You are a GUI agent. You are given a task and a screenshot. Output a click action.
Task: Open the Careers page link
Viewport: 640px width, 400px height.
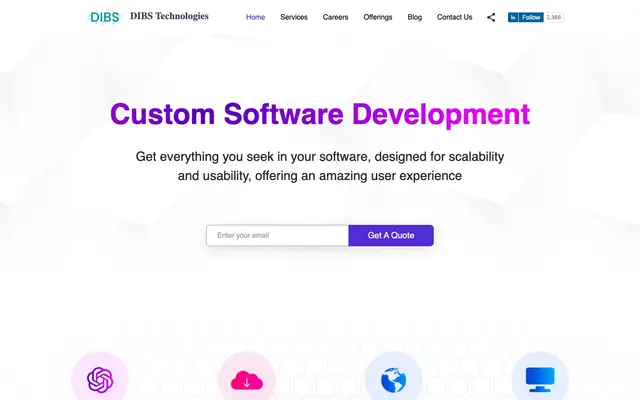coord(336,17)
